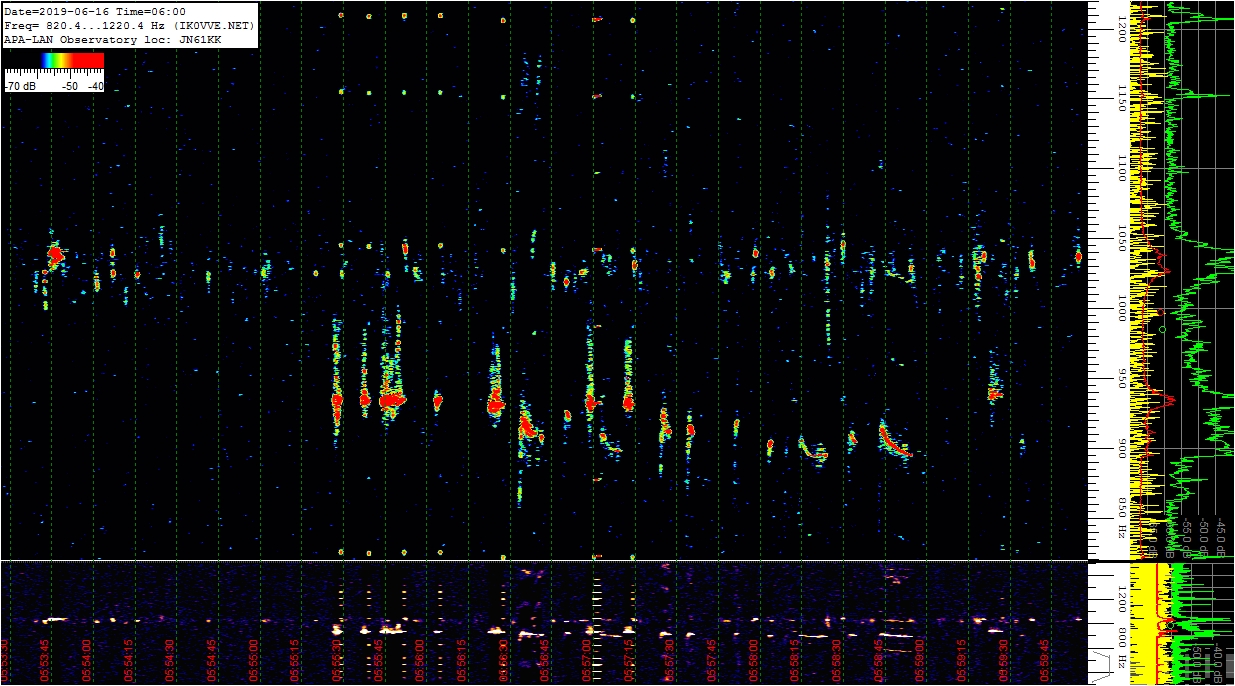Click the -40 label on the color scale
This screenshot has height=686, width=1235.
[x=95, y=86]
